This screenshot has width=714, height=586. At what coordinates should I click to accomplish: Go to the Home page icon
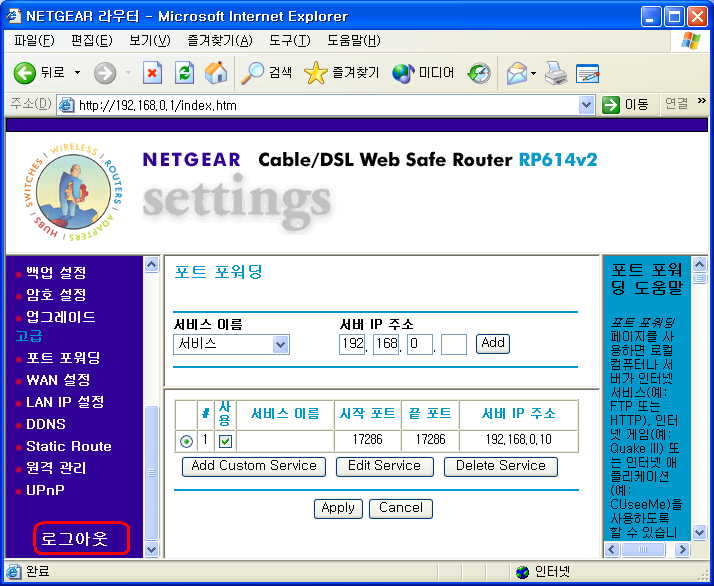coord(216,73)
